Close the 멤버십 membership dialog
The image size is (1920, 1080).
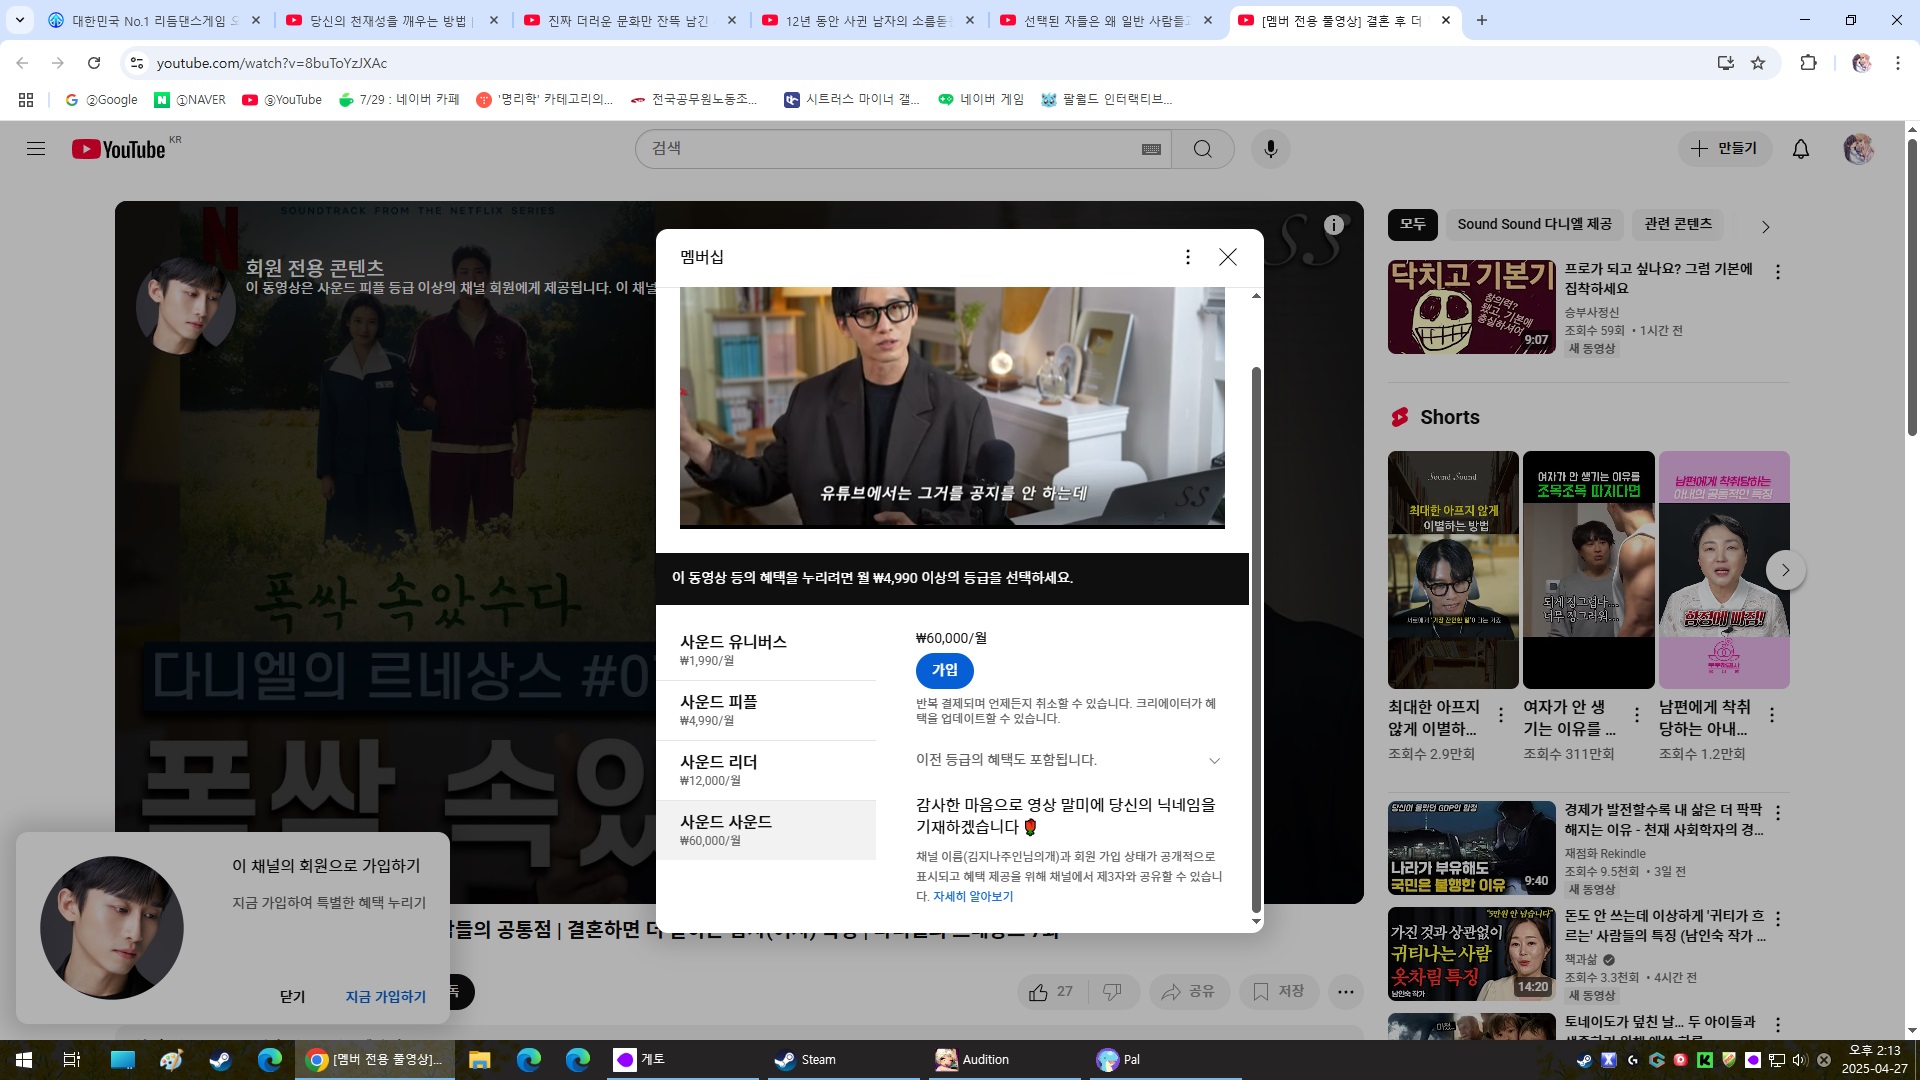[x=1228, y=257]
